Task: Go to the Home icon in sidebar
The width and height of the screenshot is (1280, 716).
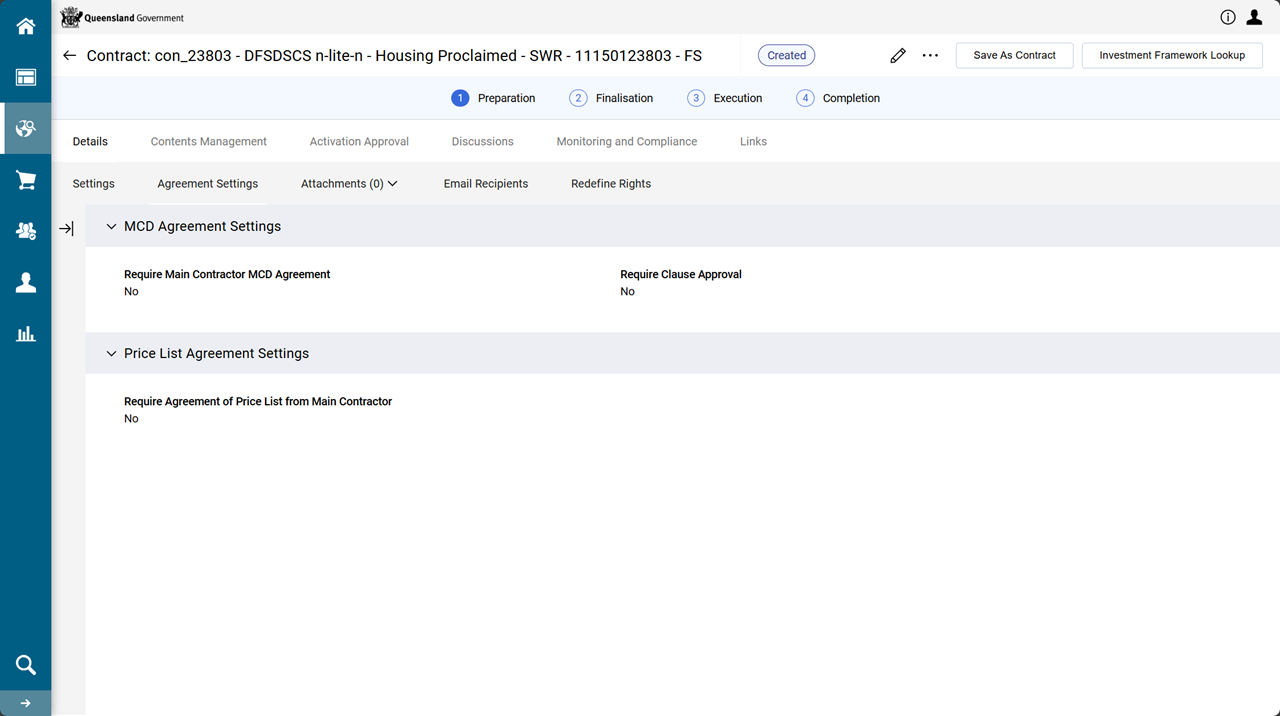Action: tap(25, 27)
